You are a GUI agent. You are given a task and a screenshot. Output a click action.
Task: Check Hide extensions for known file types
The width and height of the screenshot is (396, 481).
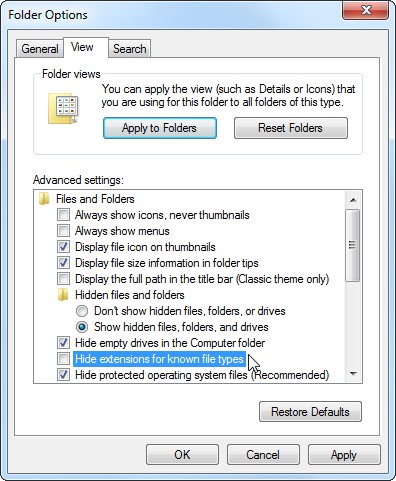(63, 359)
